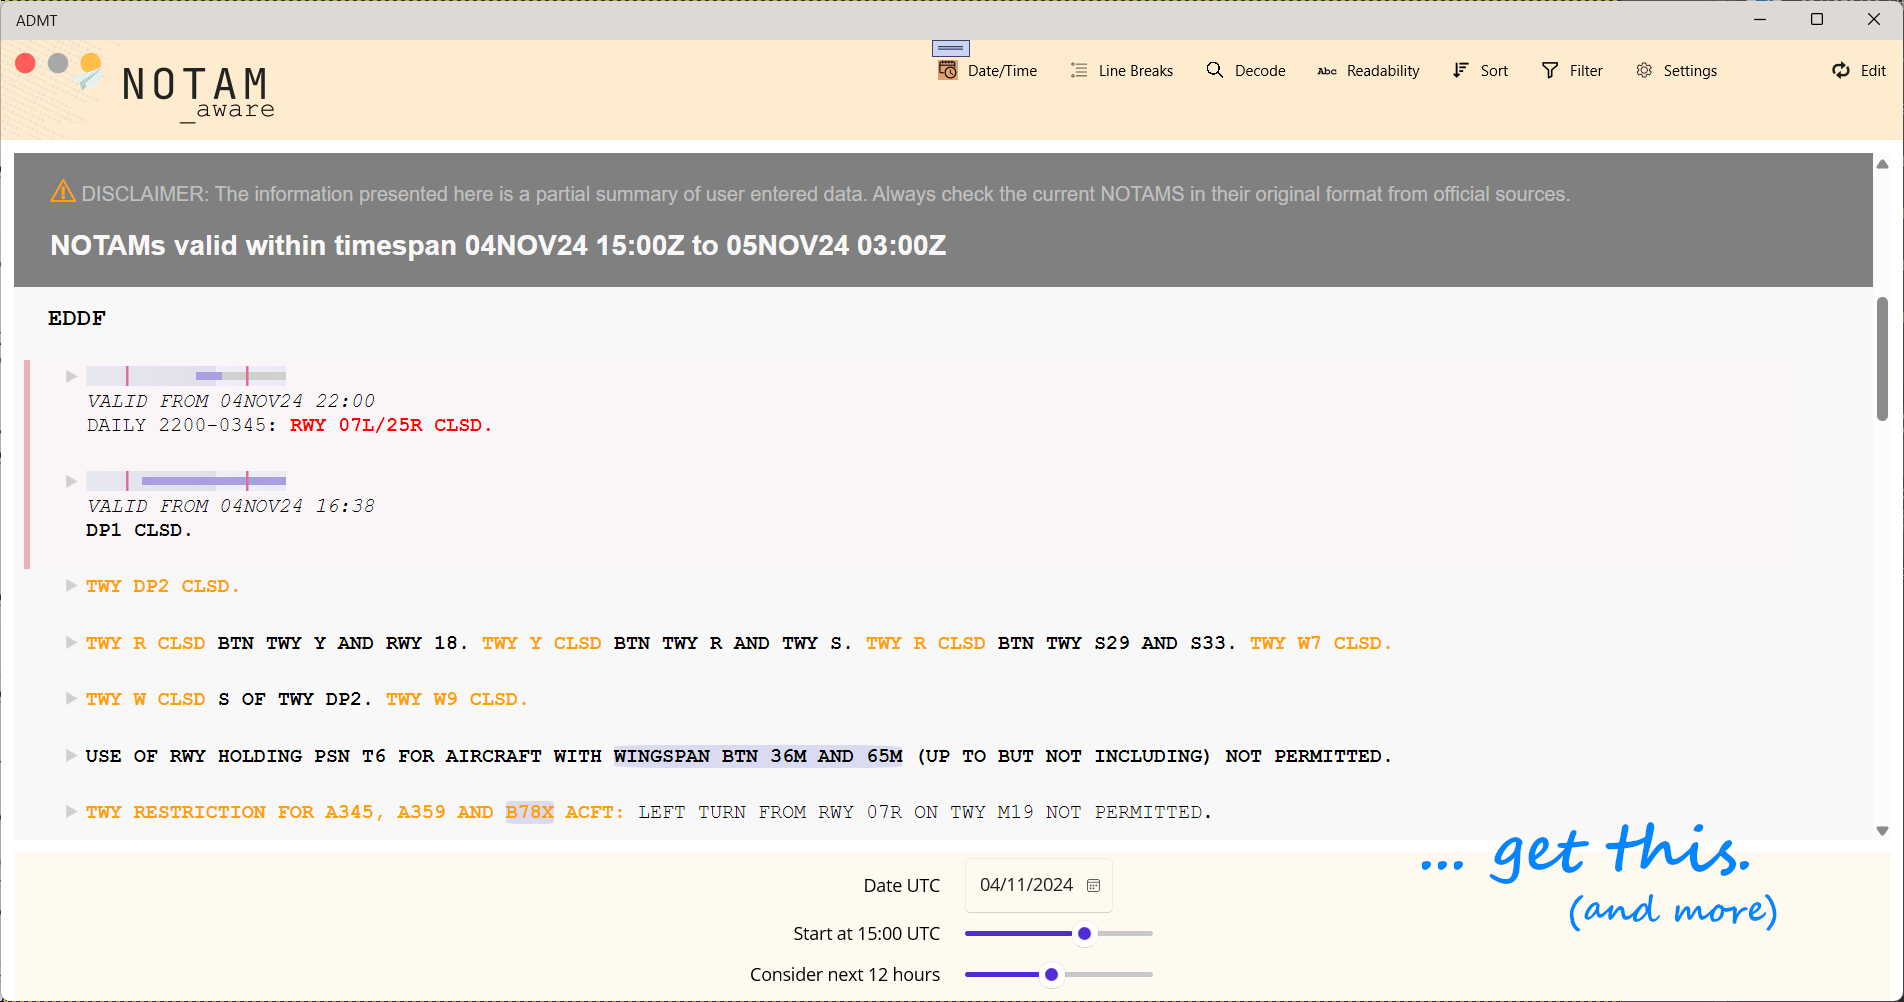Click the highlighted B78X aircraft code
This screenshot has width=1904, height=1002.
pyautogui.click(x=529, y=812)
